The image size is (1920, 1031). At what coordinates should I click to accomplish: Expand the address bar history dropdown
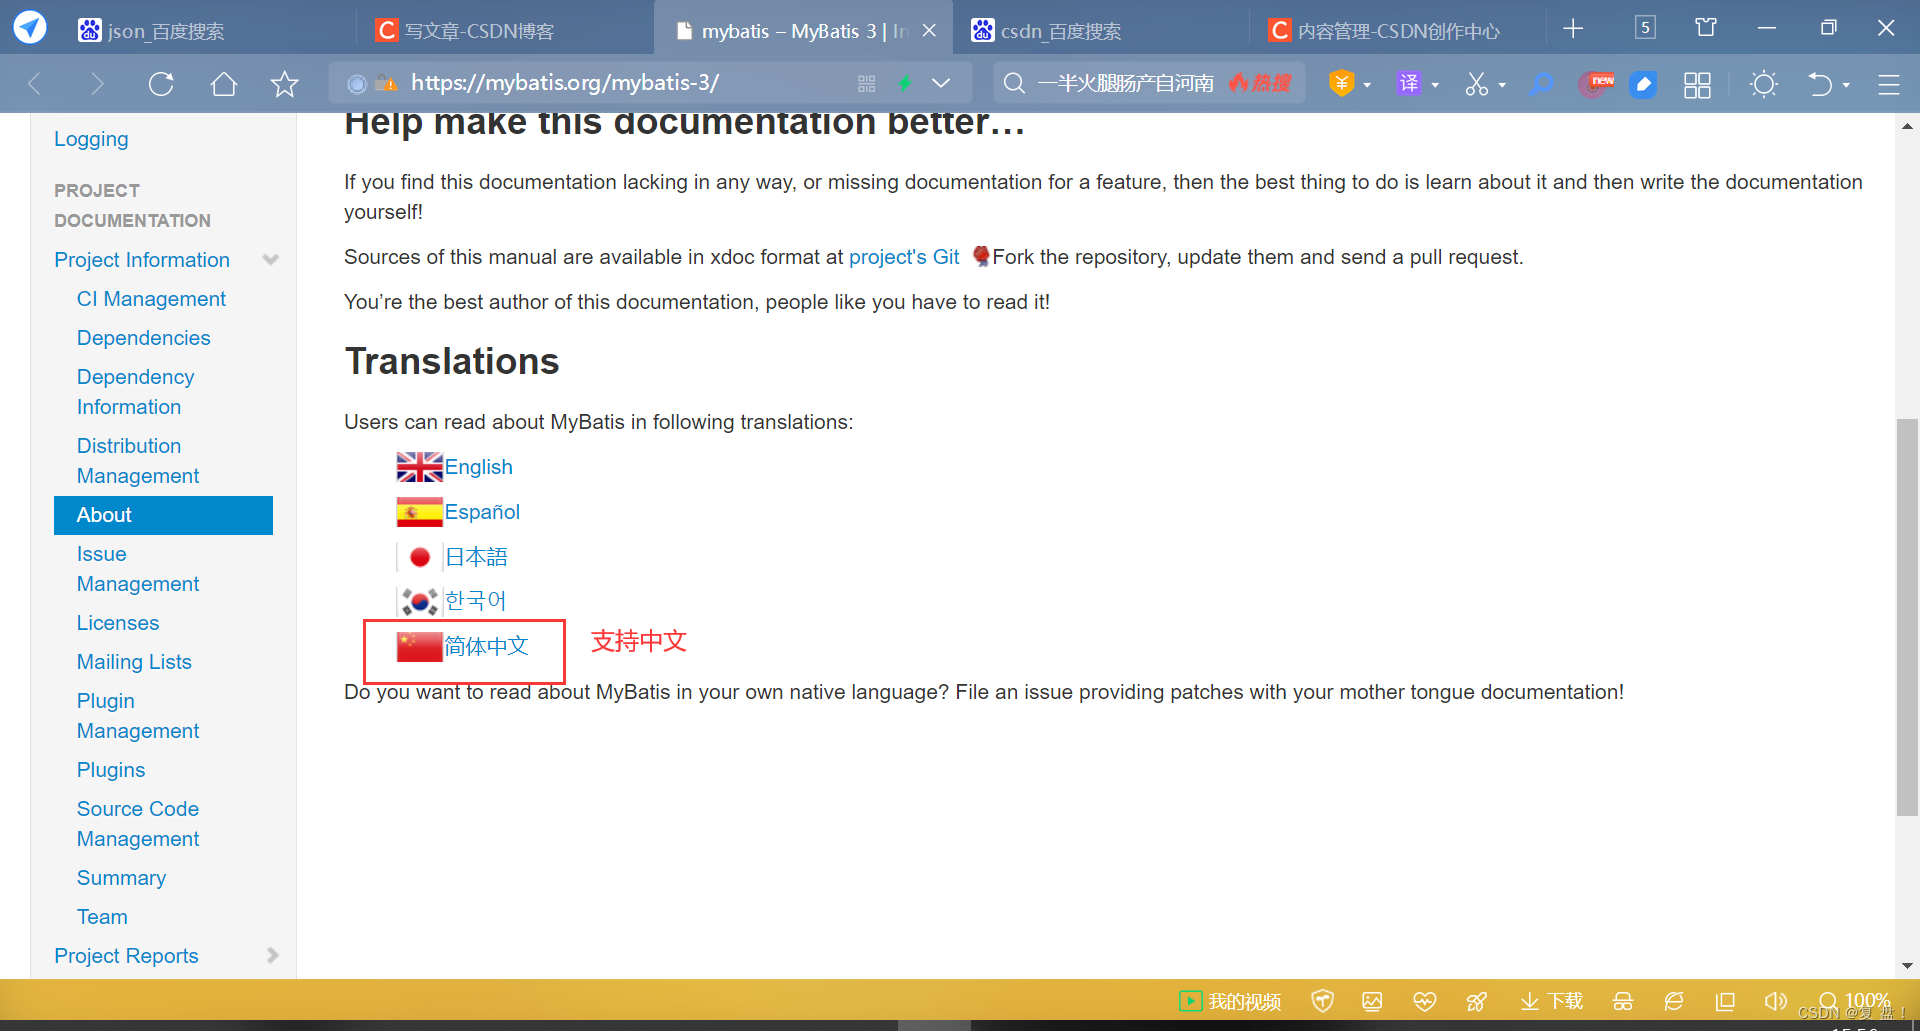point(941,84)
